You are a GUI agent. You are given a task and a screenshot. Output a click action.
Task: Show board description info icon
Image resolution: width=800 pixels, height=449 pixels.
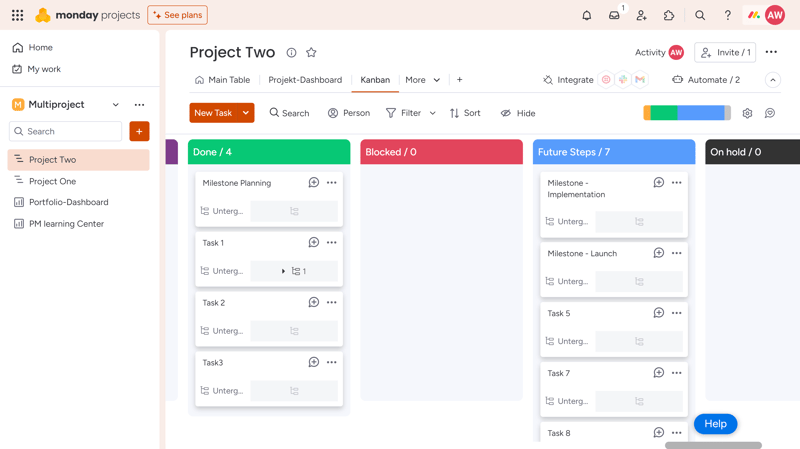pyautogui.click(x=291, y=53)
